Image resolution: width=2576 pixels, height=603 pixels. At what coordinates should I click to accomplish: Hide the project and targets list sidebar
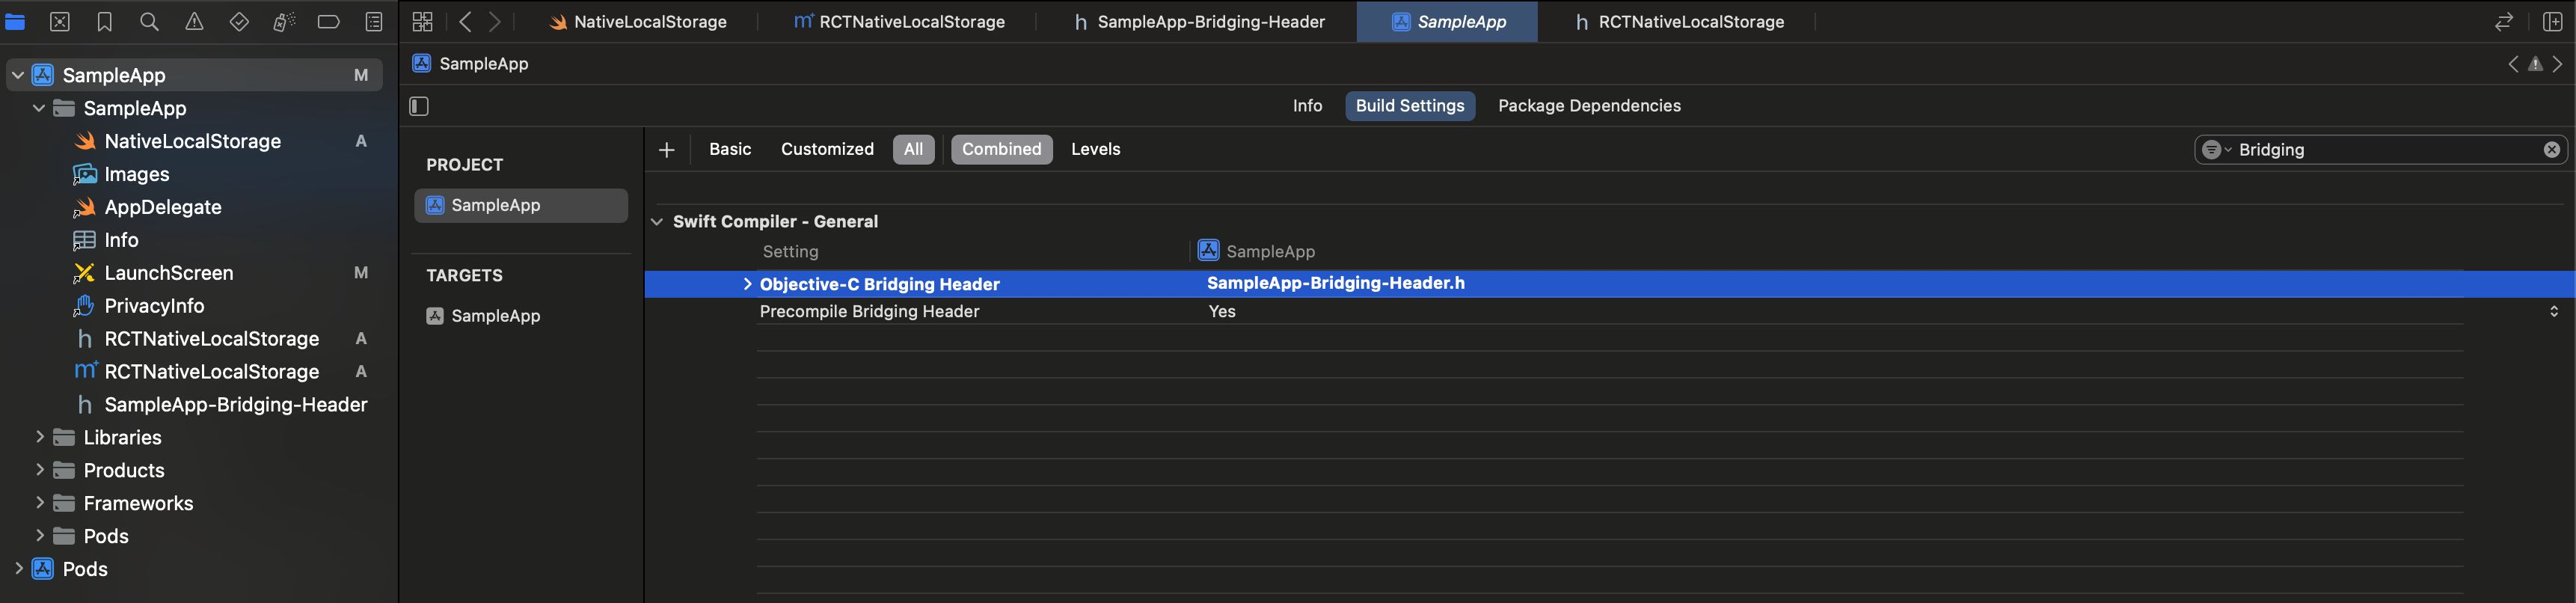coord(419,106)
